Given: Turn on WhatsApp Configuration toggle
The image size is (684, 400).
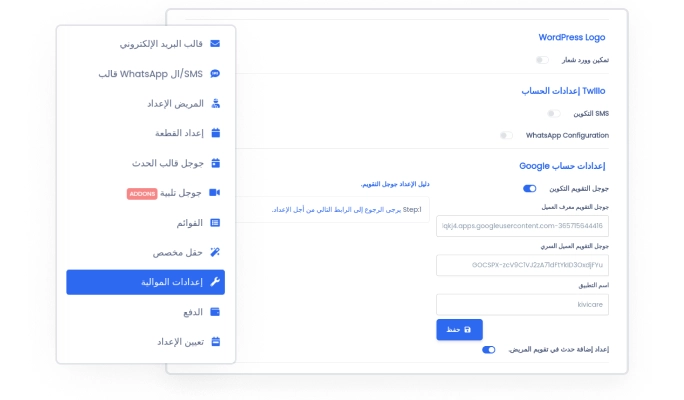Looking at the screenshot, I should pyautogui.click(x=507, y=135).
